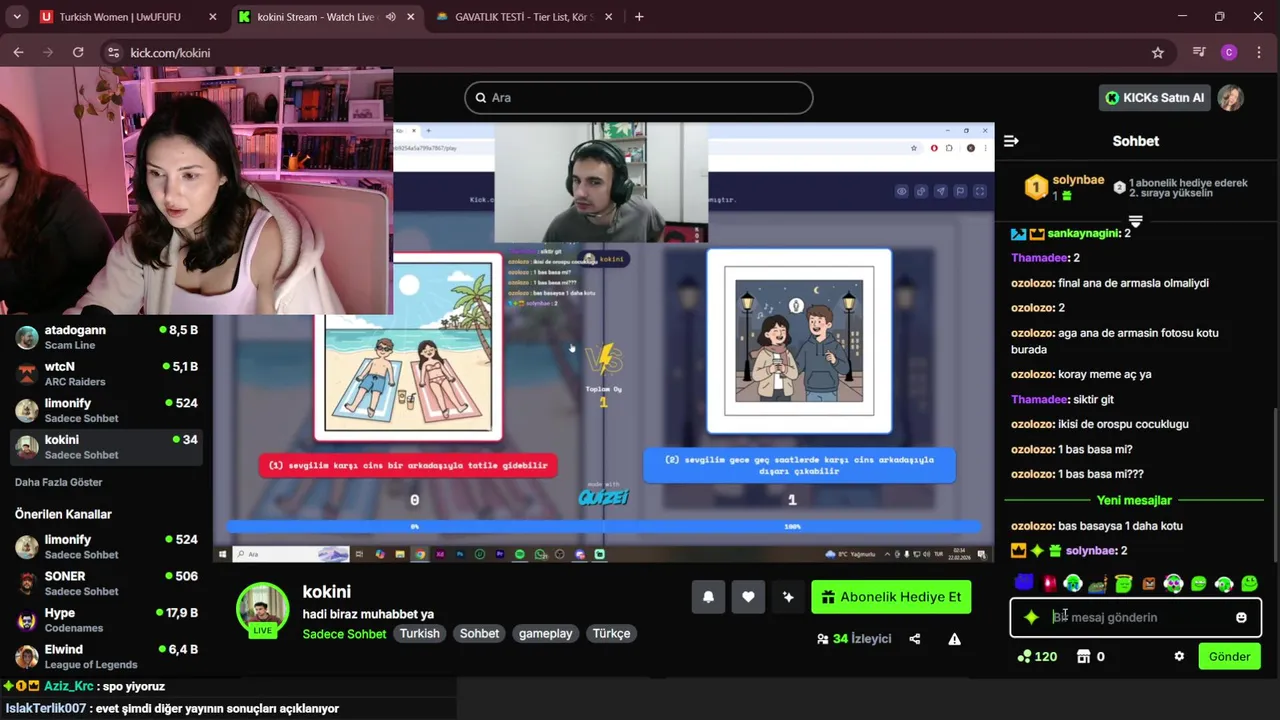Open the Elwind League of Legends channel
This screenshot has width=1280, height=720.
tap(106, 657)
